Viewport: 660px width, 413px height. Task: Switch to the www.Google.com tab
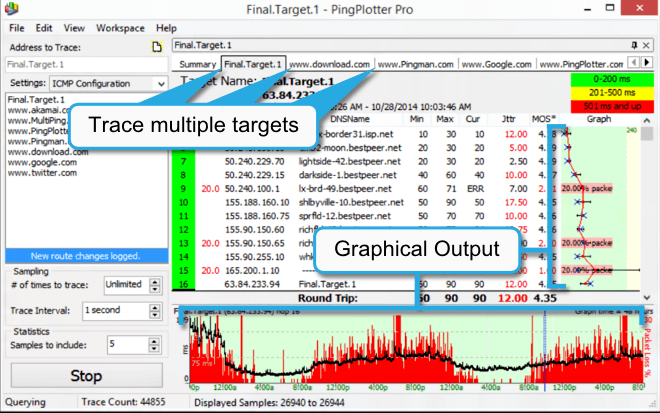click(496, 64)
